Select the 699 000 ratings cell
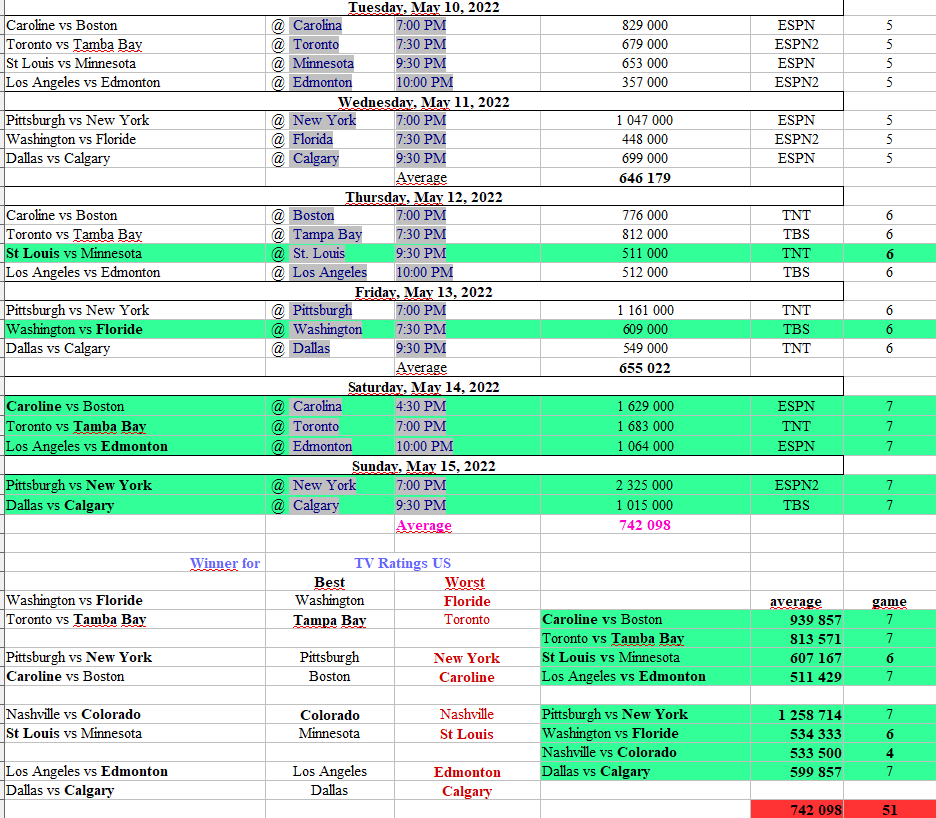 [x=645, y=158]
